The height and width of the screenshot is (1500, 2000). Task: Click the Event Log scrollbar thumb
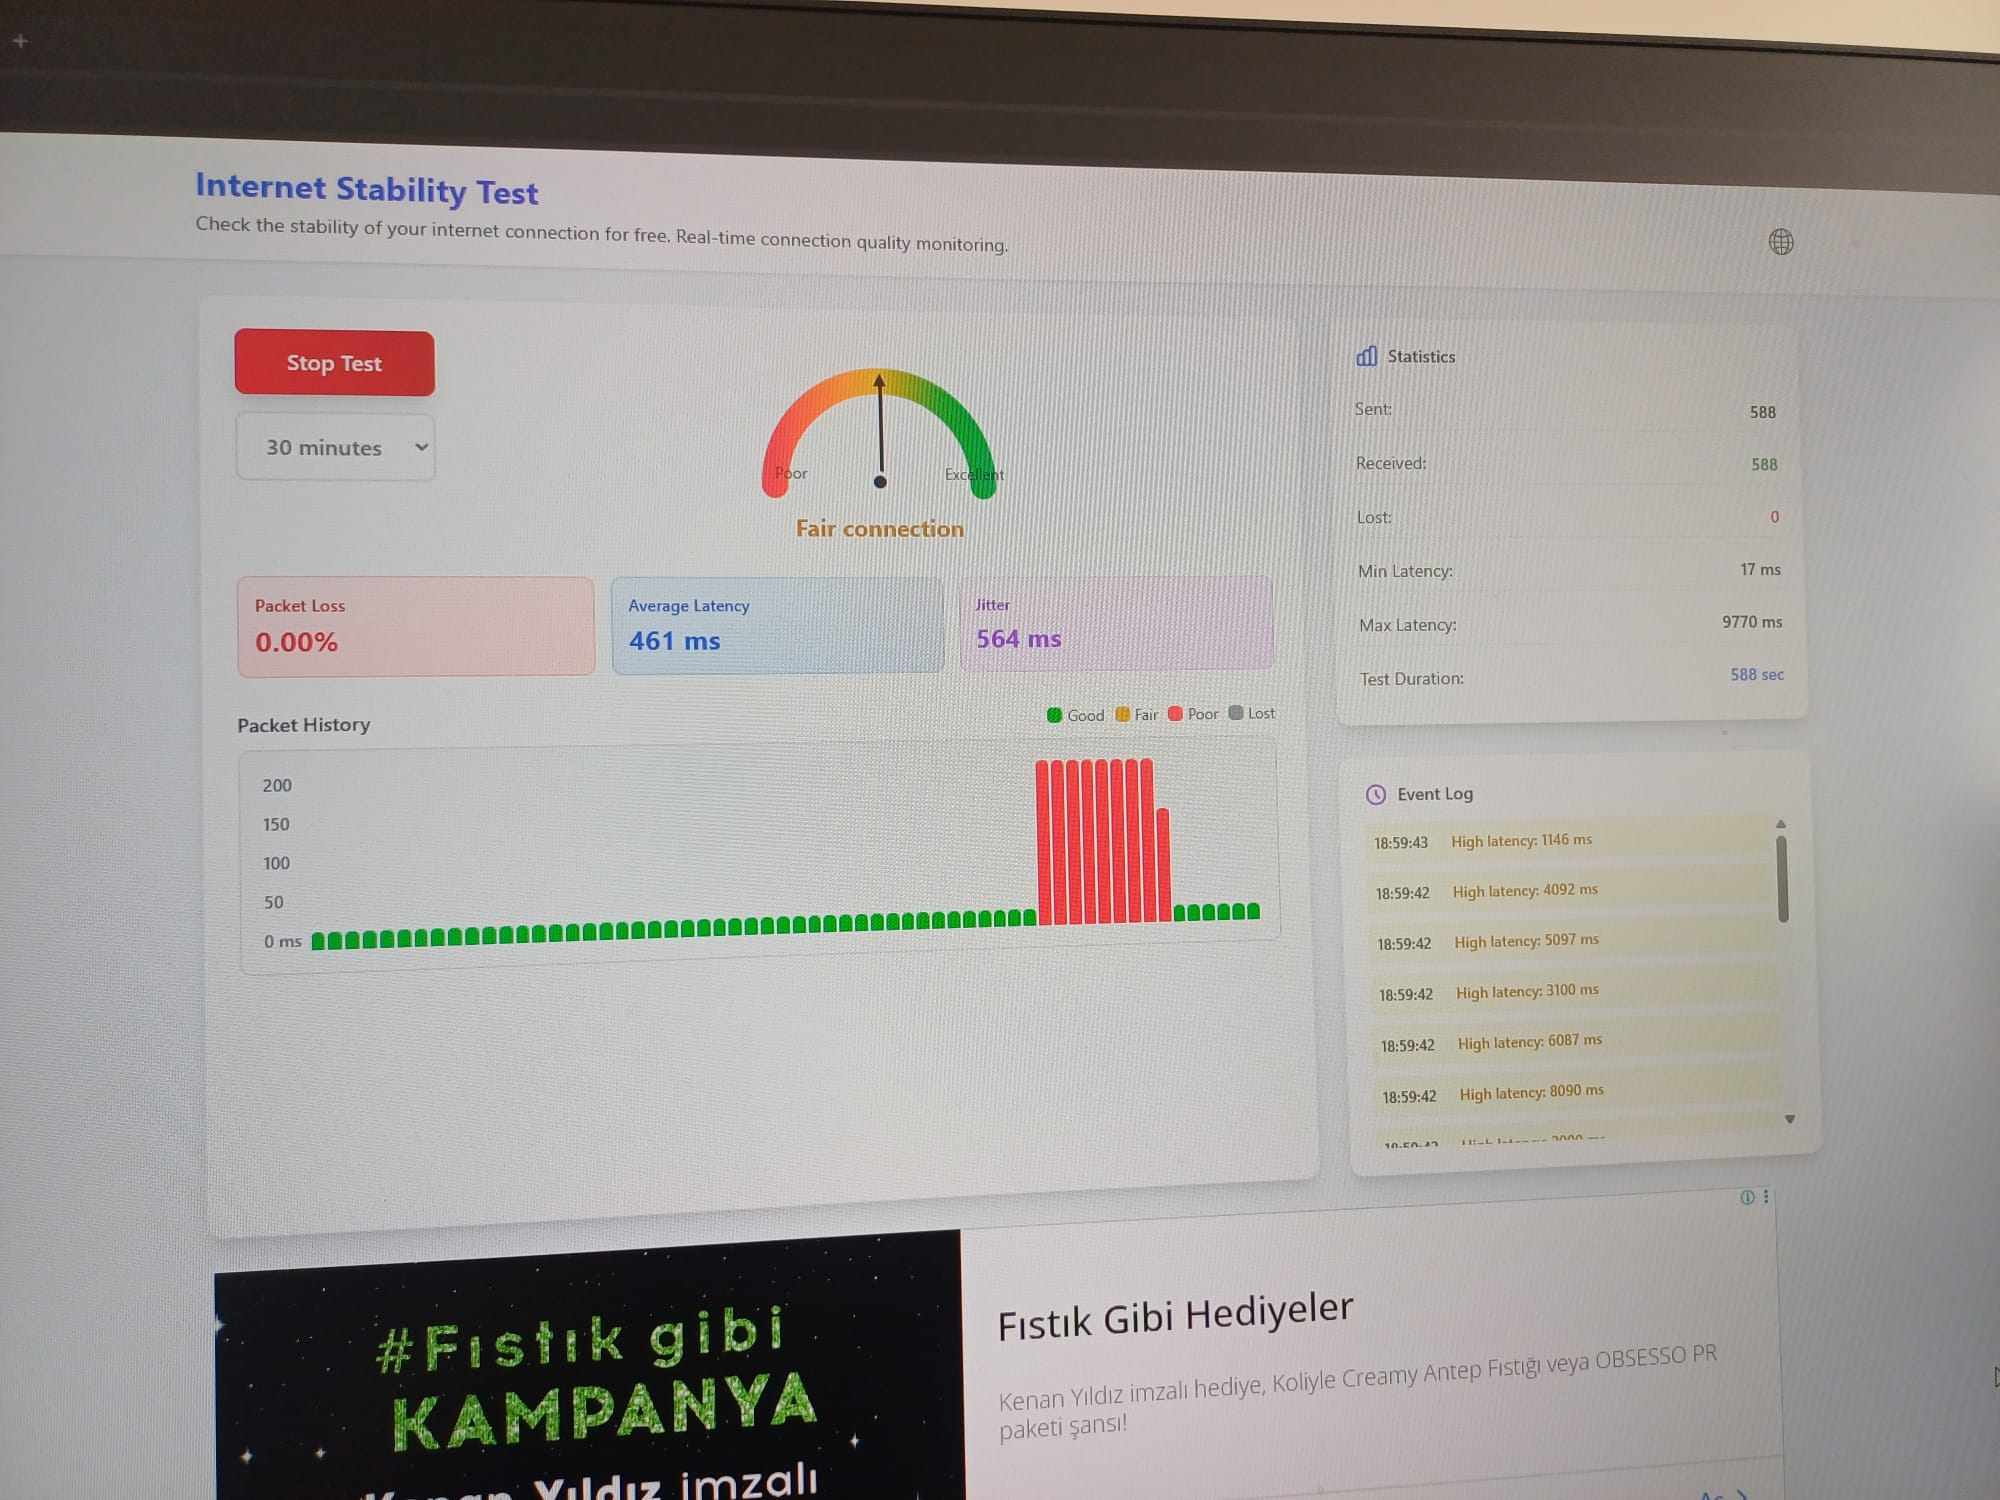[x=1782, y=878]
